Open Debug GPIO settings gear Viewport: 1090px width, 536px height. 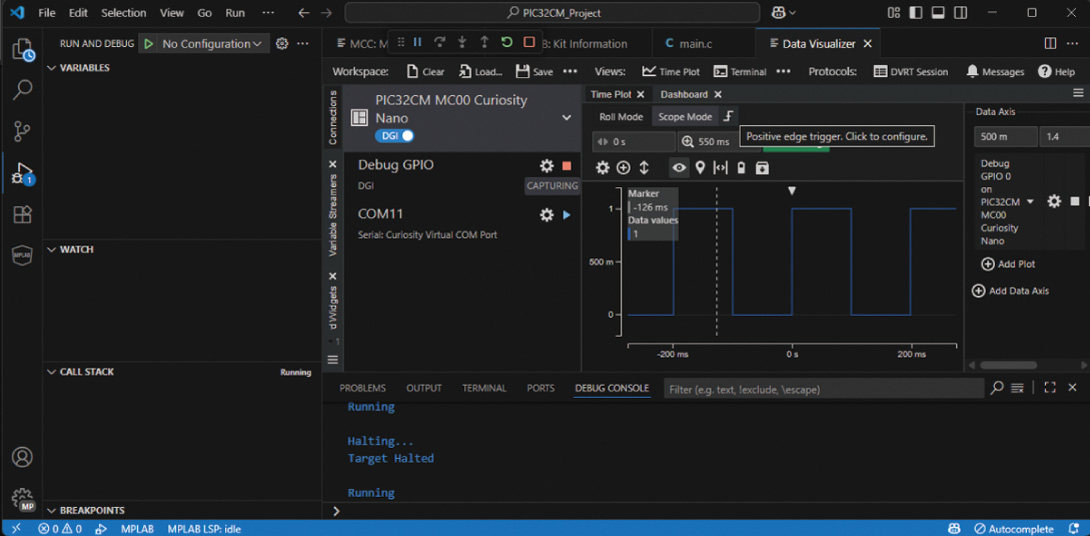point(546,166)
